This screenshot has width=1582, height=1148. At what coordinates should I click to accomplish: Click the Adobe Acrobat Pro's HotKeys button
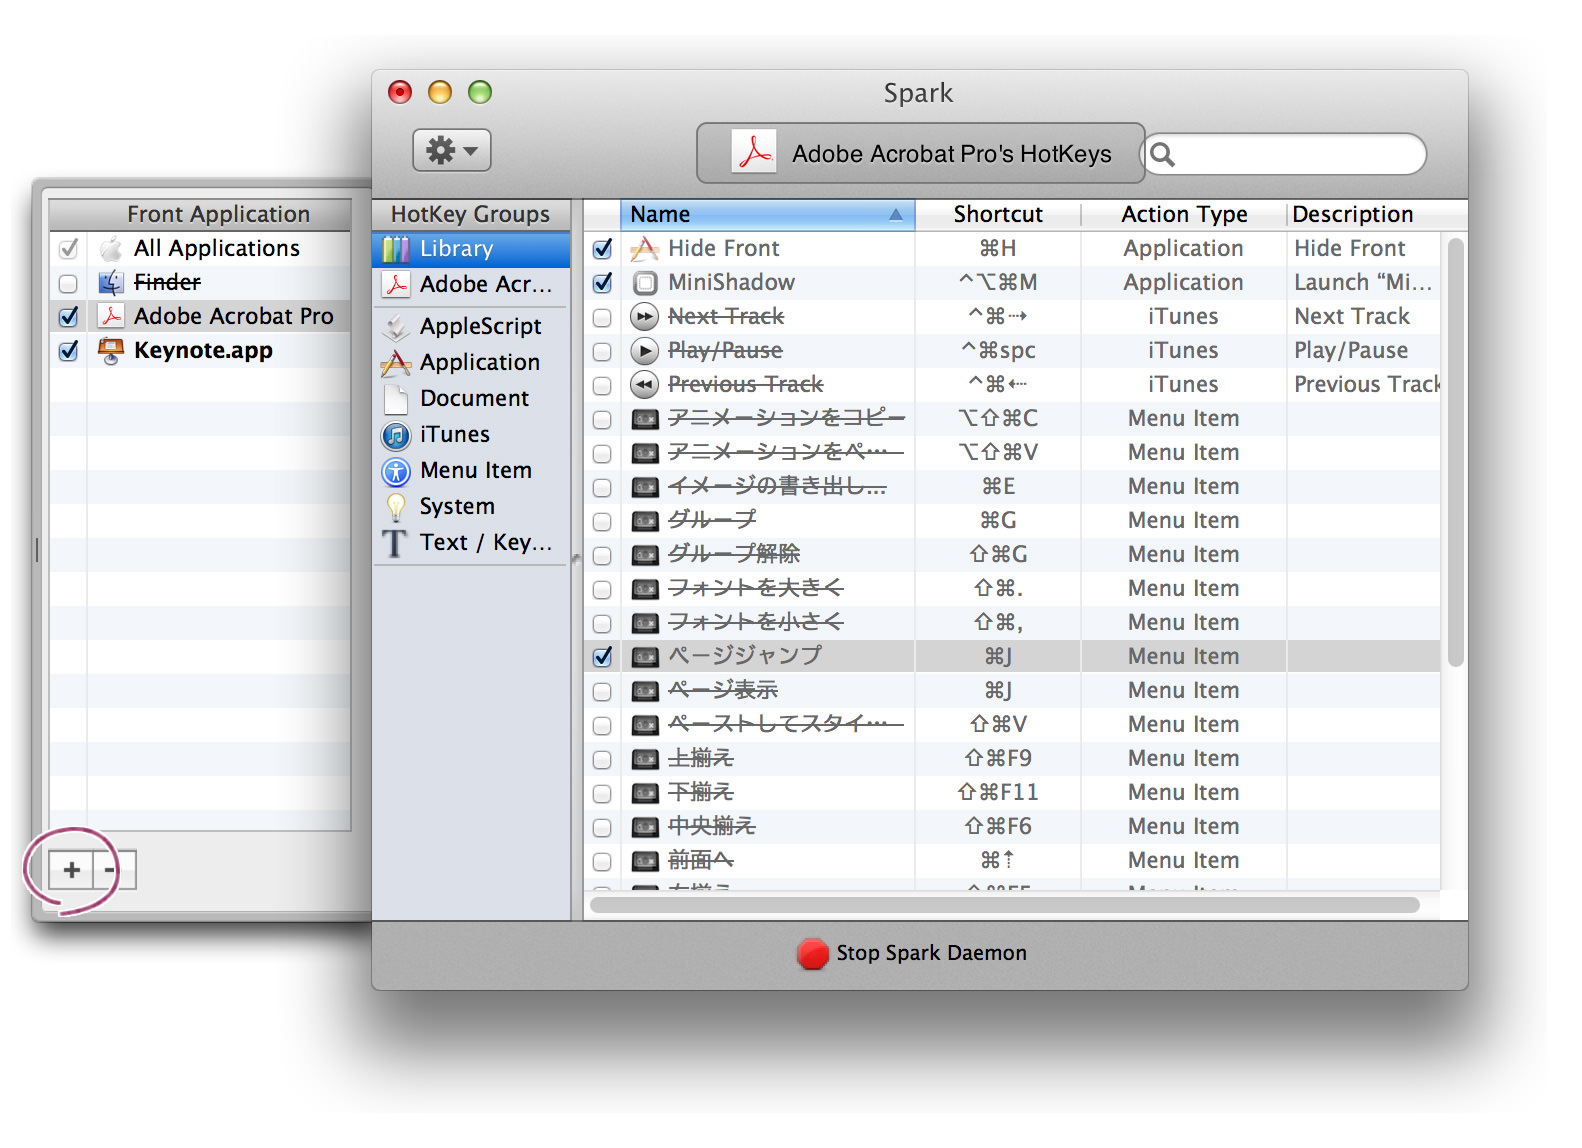point(920,153)
